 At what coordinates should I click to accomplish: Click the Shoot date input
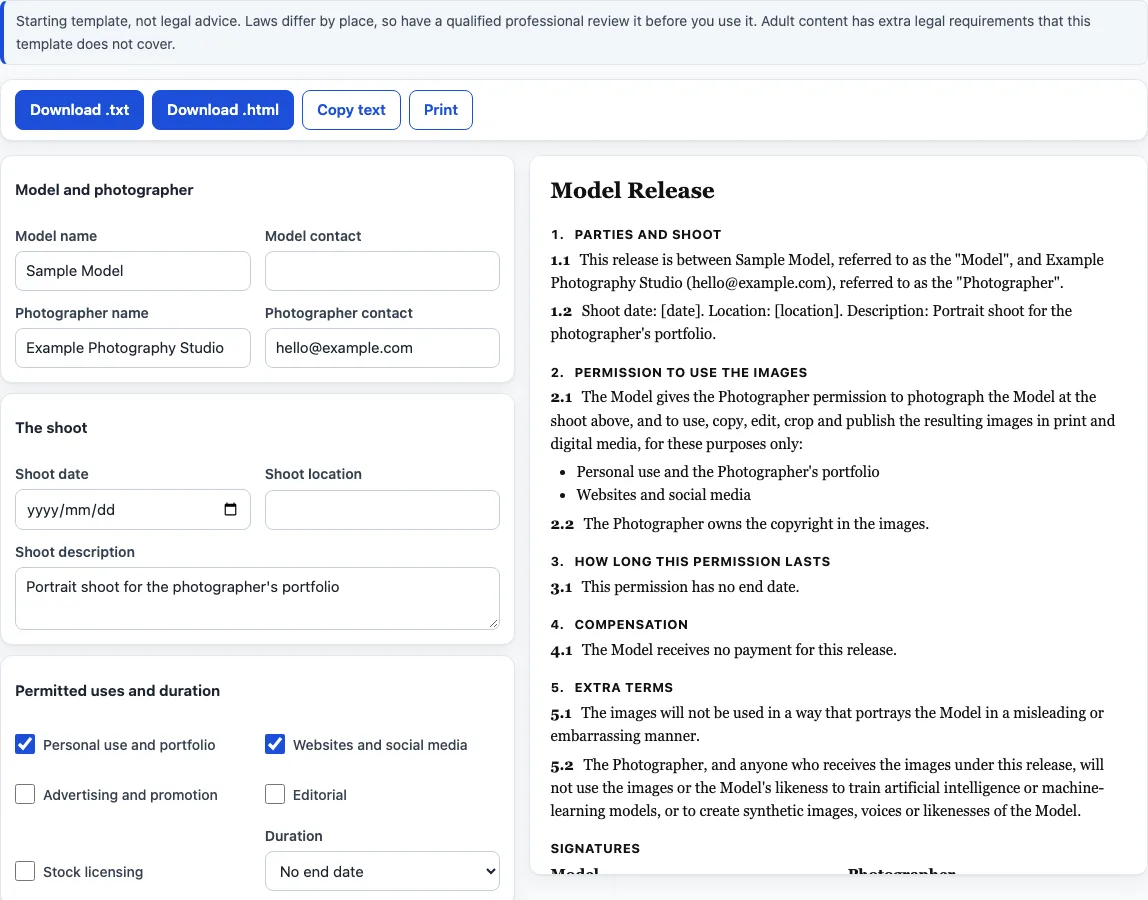pos(133,510)
